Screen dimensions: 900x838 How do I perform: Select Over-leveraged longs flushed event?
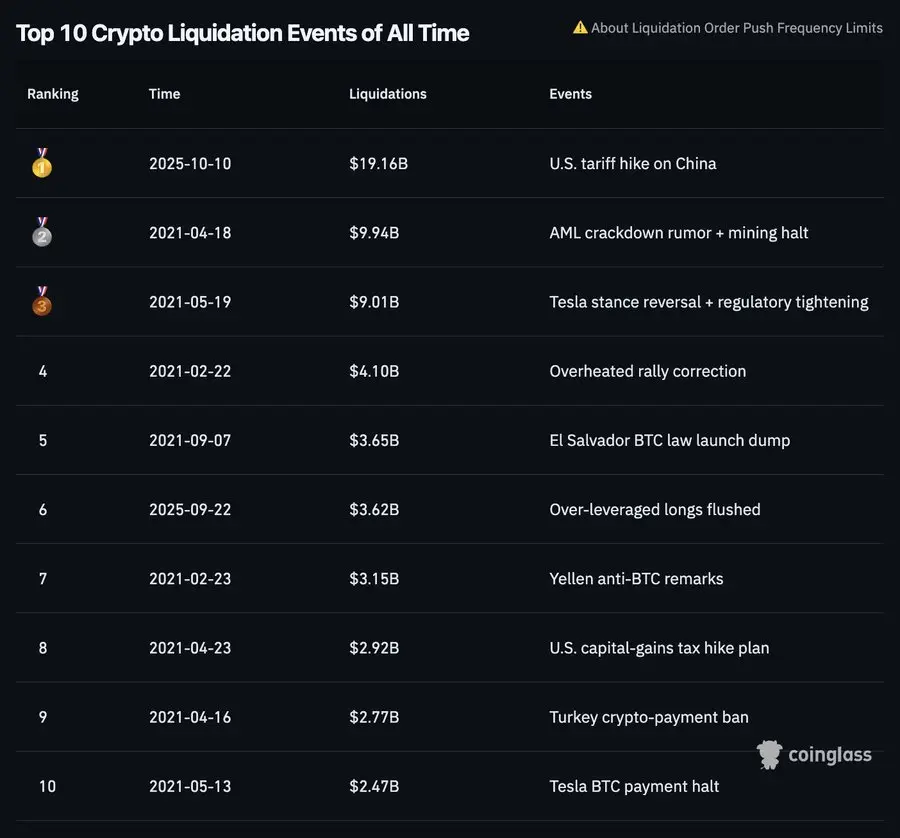(655, 510)
